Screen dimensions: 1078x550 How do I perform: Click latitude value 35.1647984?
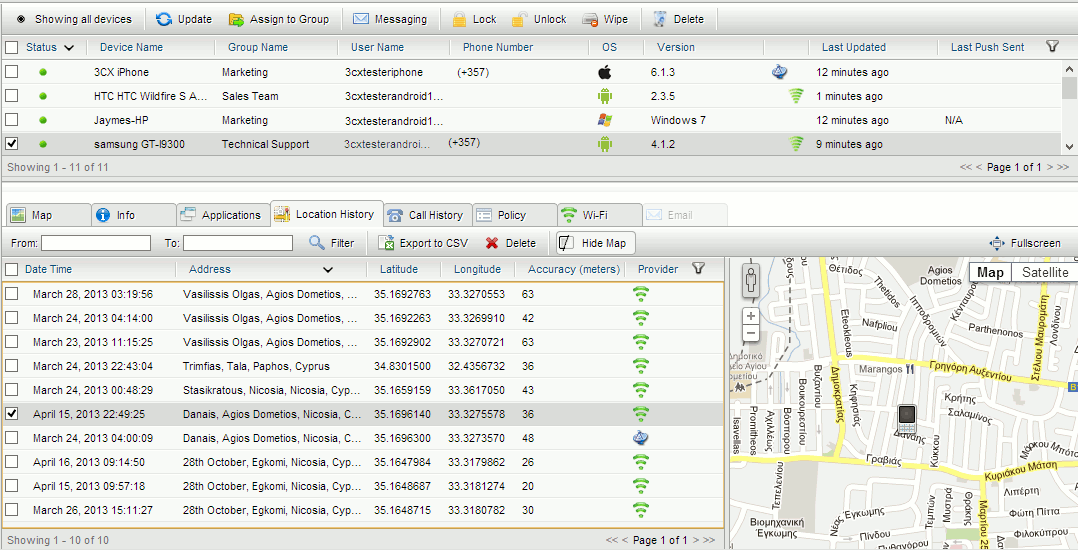pyautogui.click(x=402, y=462)
